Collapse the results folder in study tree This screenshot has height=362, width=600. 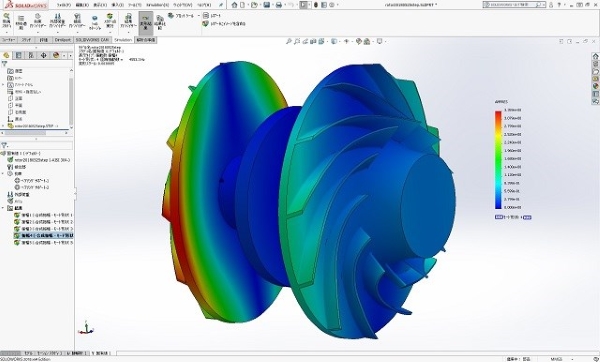[x=3, y=208]
